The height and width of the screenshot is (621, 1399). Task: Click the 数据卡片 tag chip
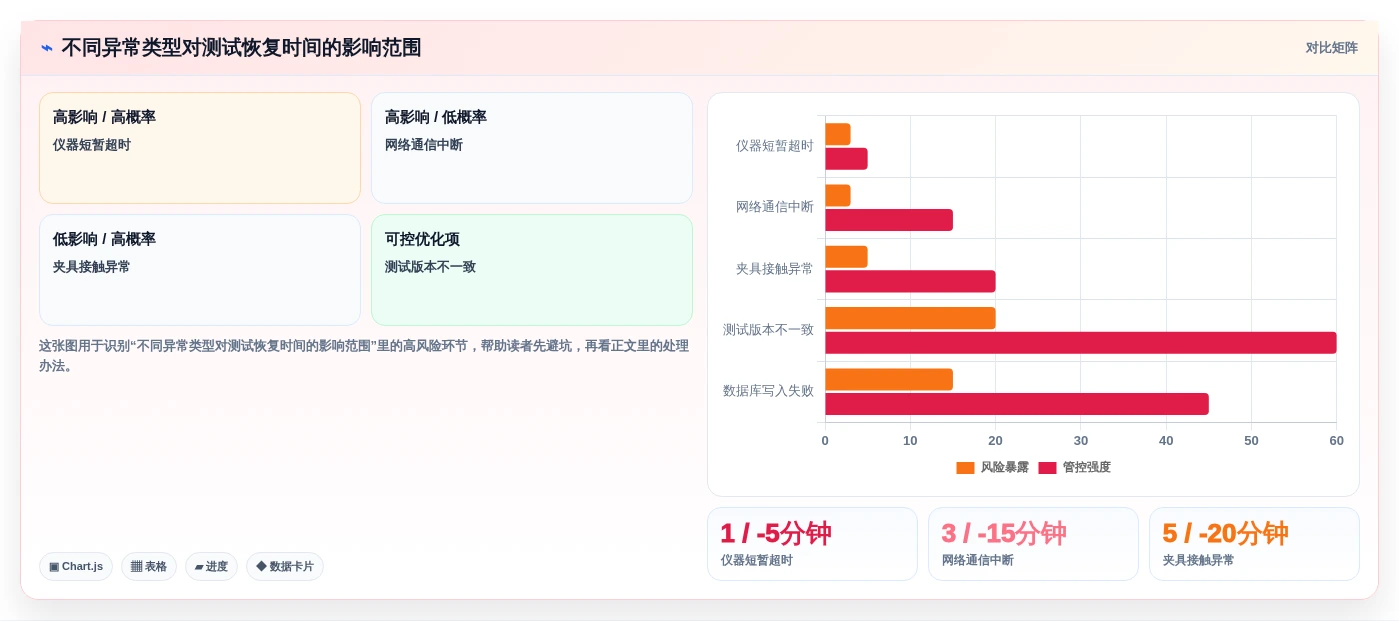[x=285, y=567]
